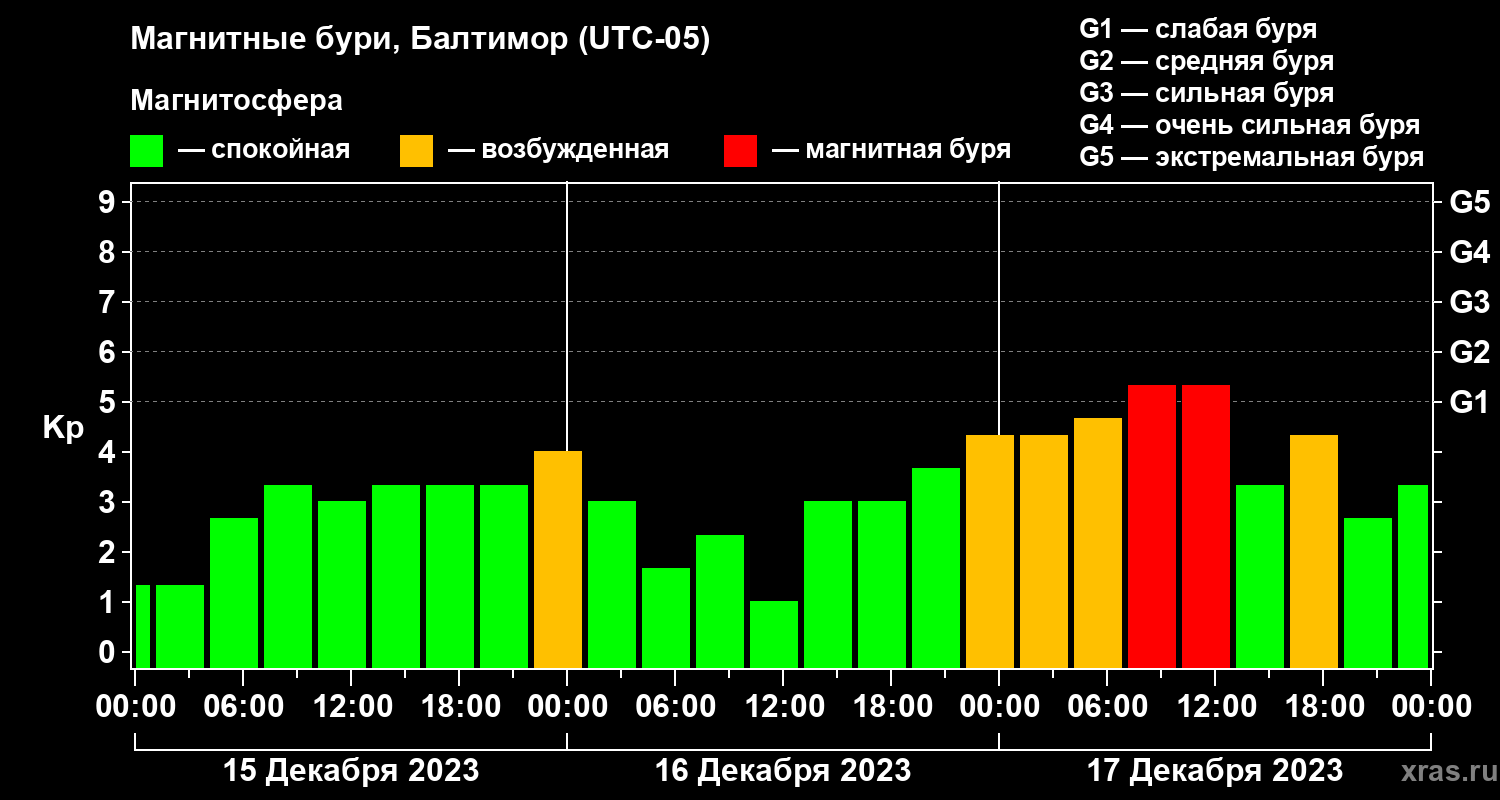Click the '18:00' tick above 15 Декабря
Screen dimensions: 1500x800
click(x=459, y=706)
